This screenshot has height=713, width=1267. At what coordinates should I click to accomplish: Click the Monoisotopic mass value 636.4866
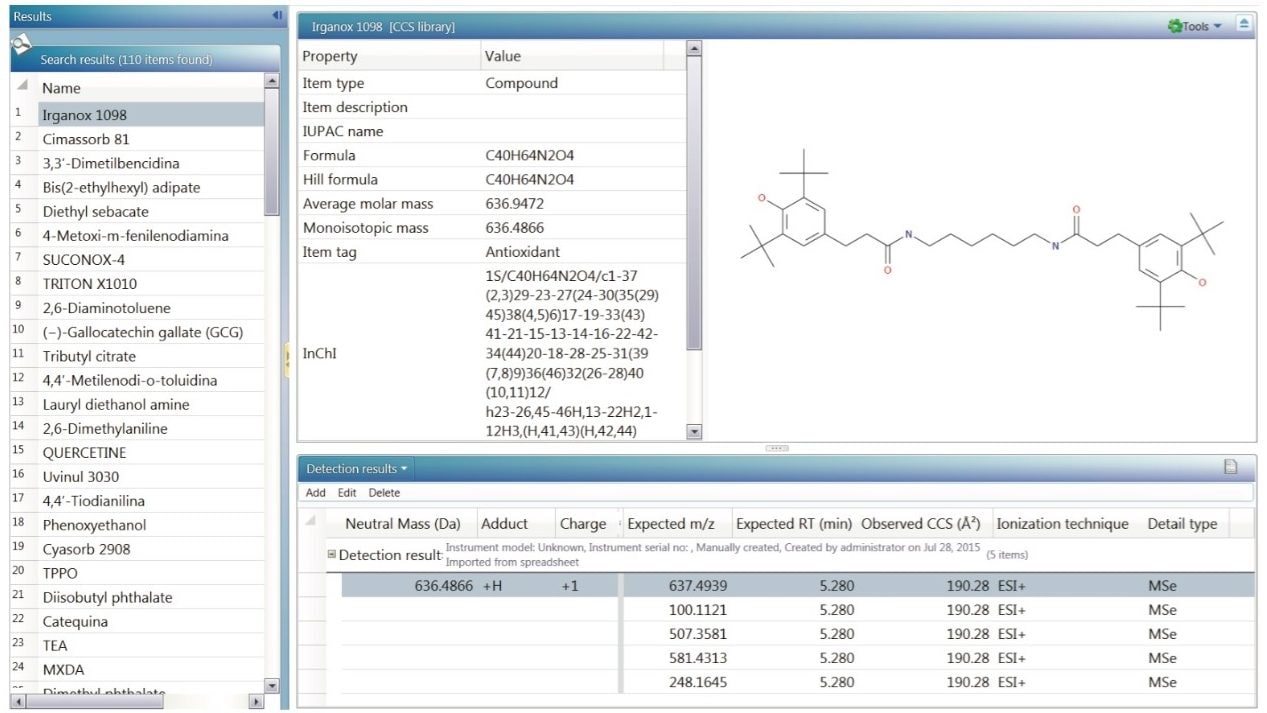pos(513,228)
